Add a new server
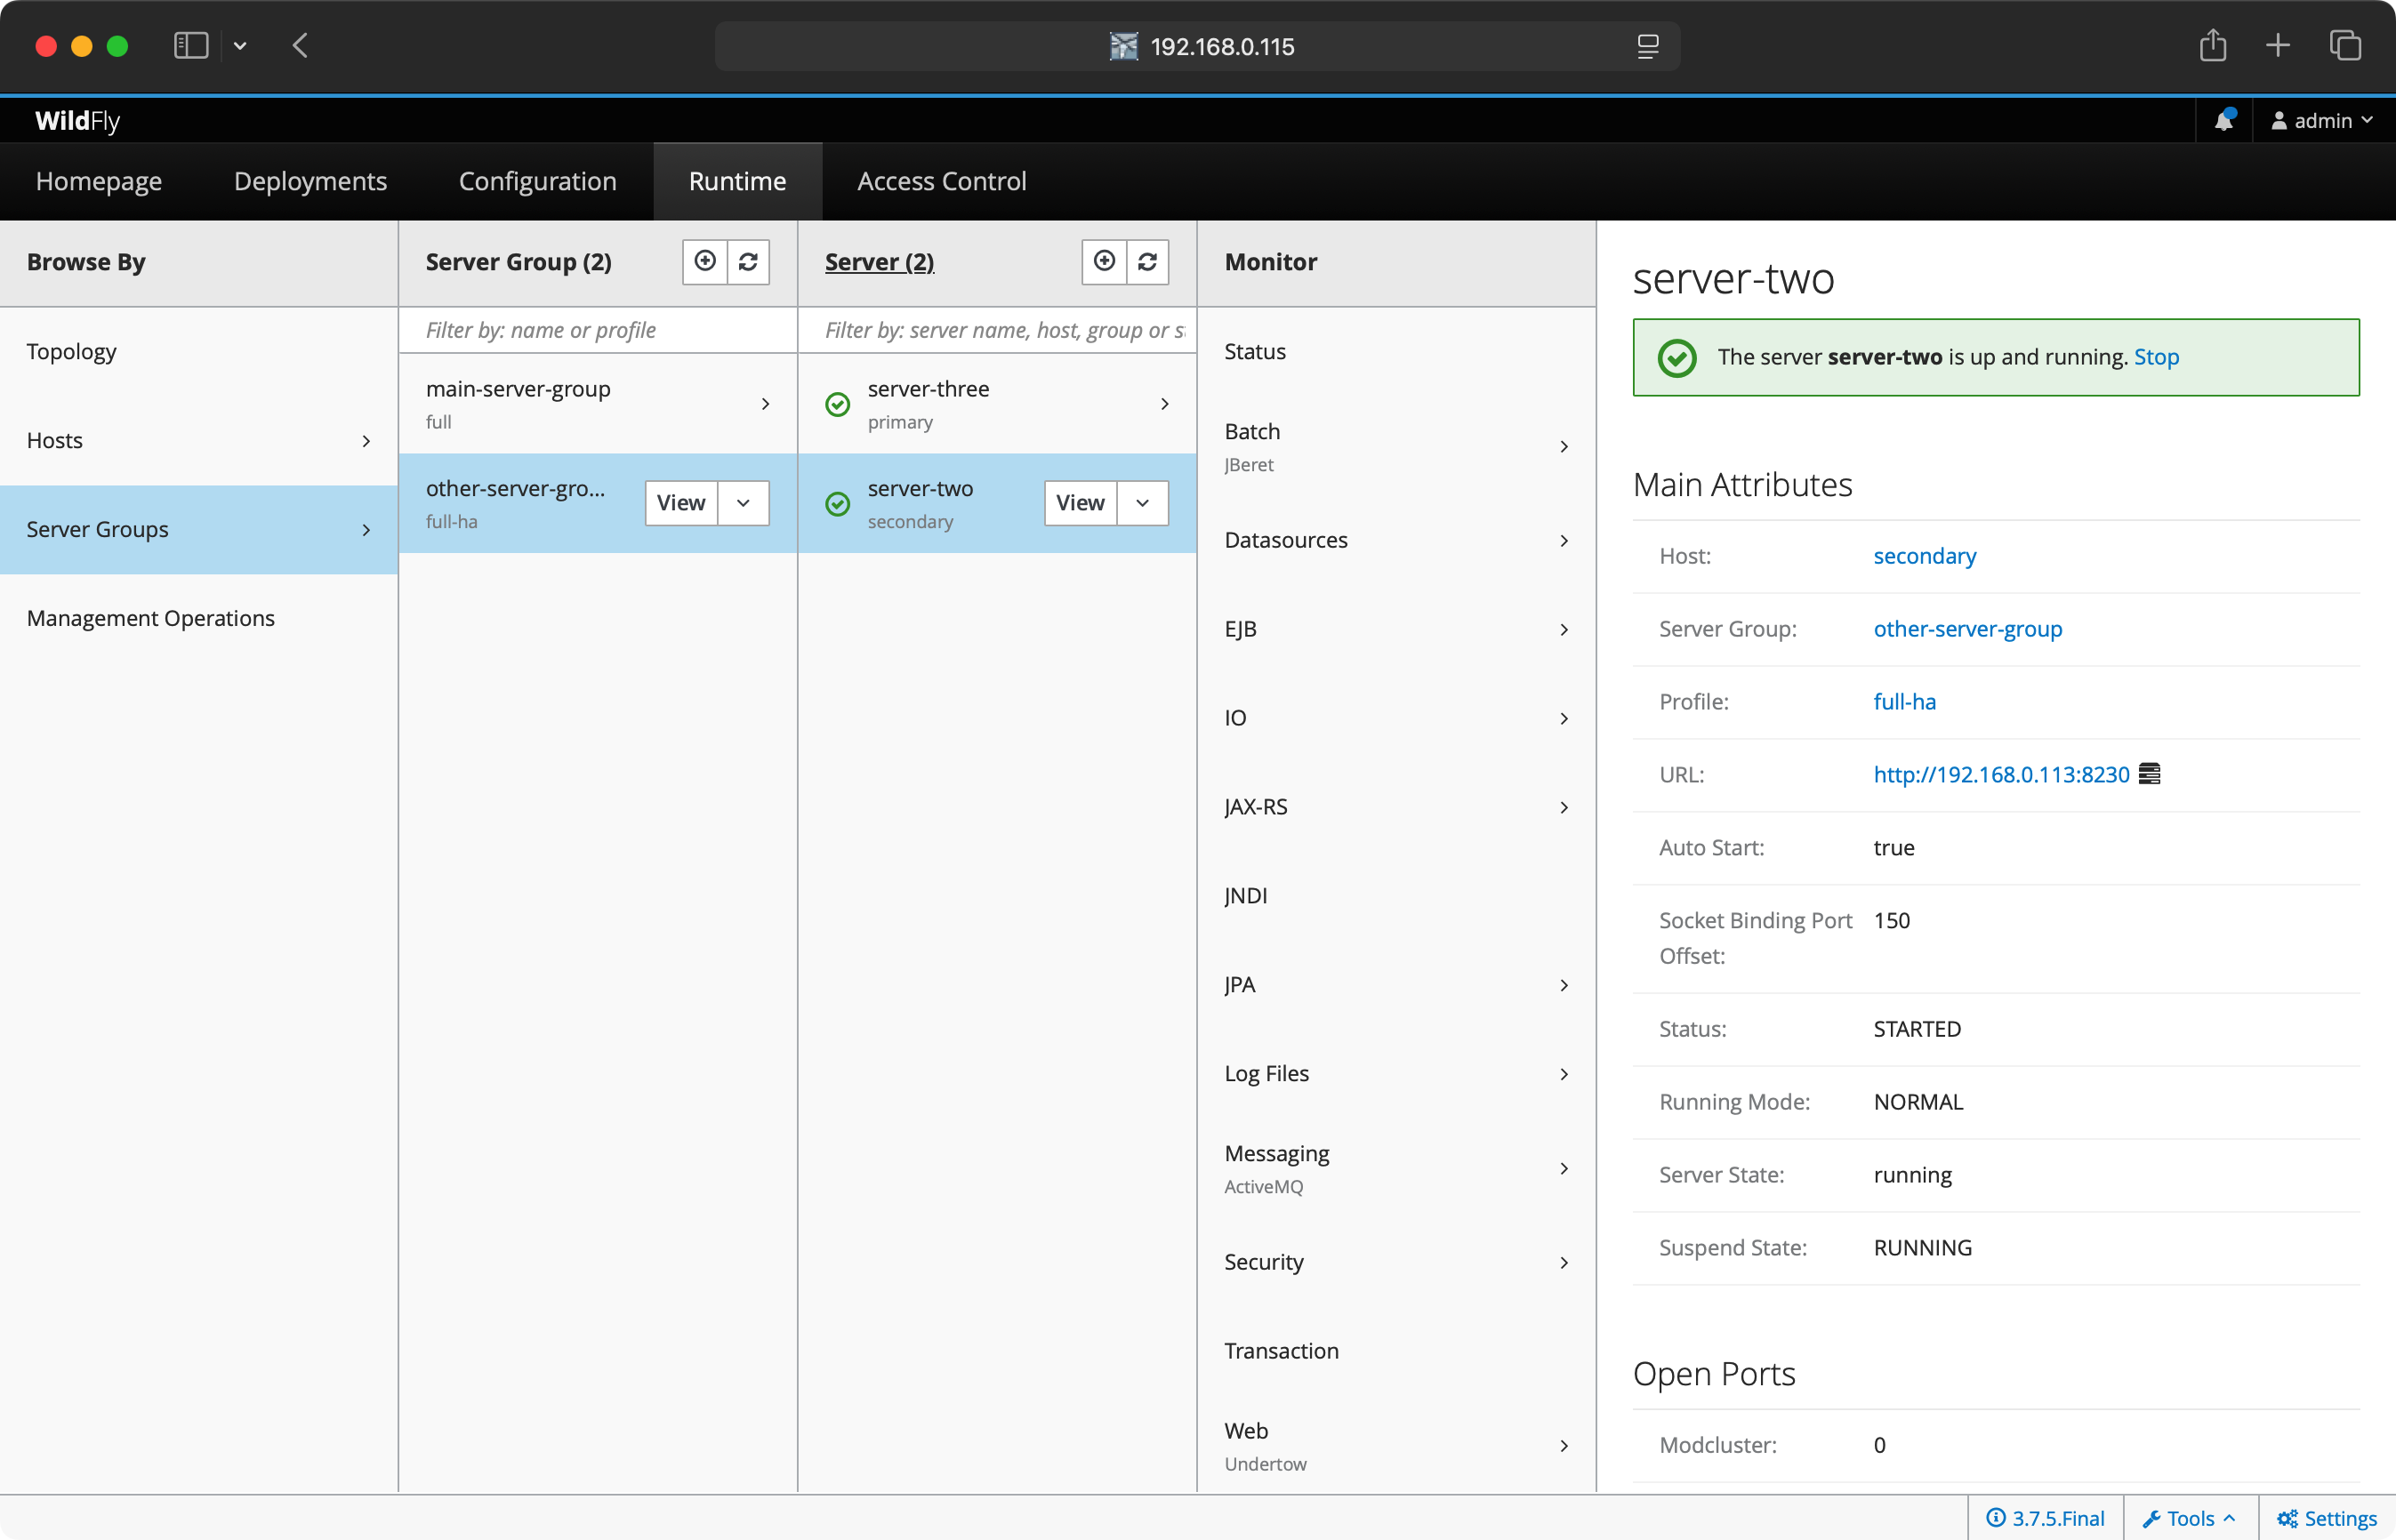This screenshot has height=1540, width=2396. [1104, 262]
